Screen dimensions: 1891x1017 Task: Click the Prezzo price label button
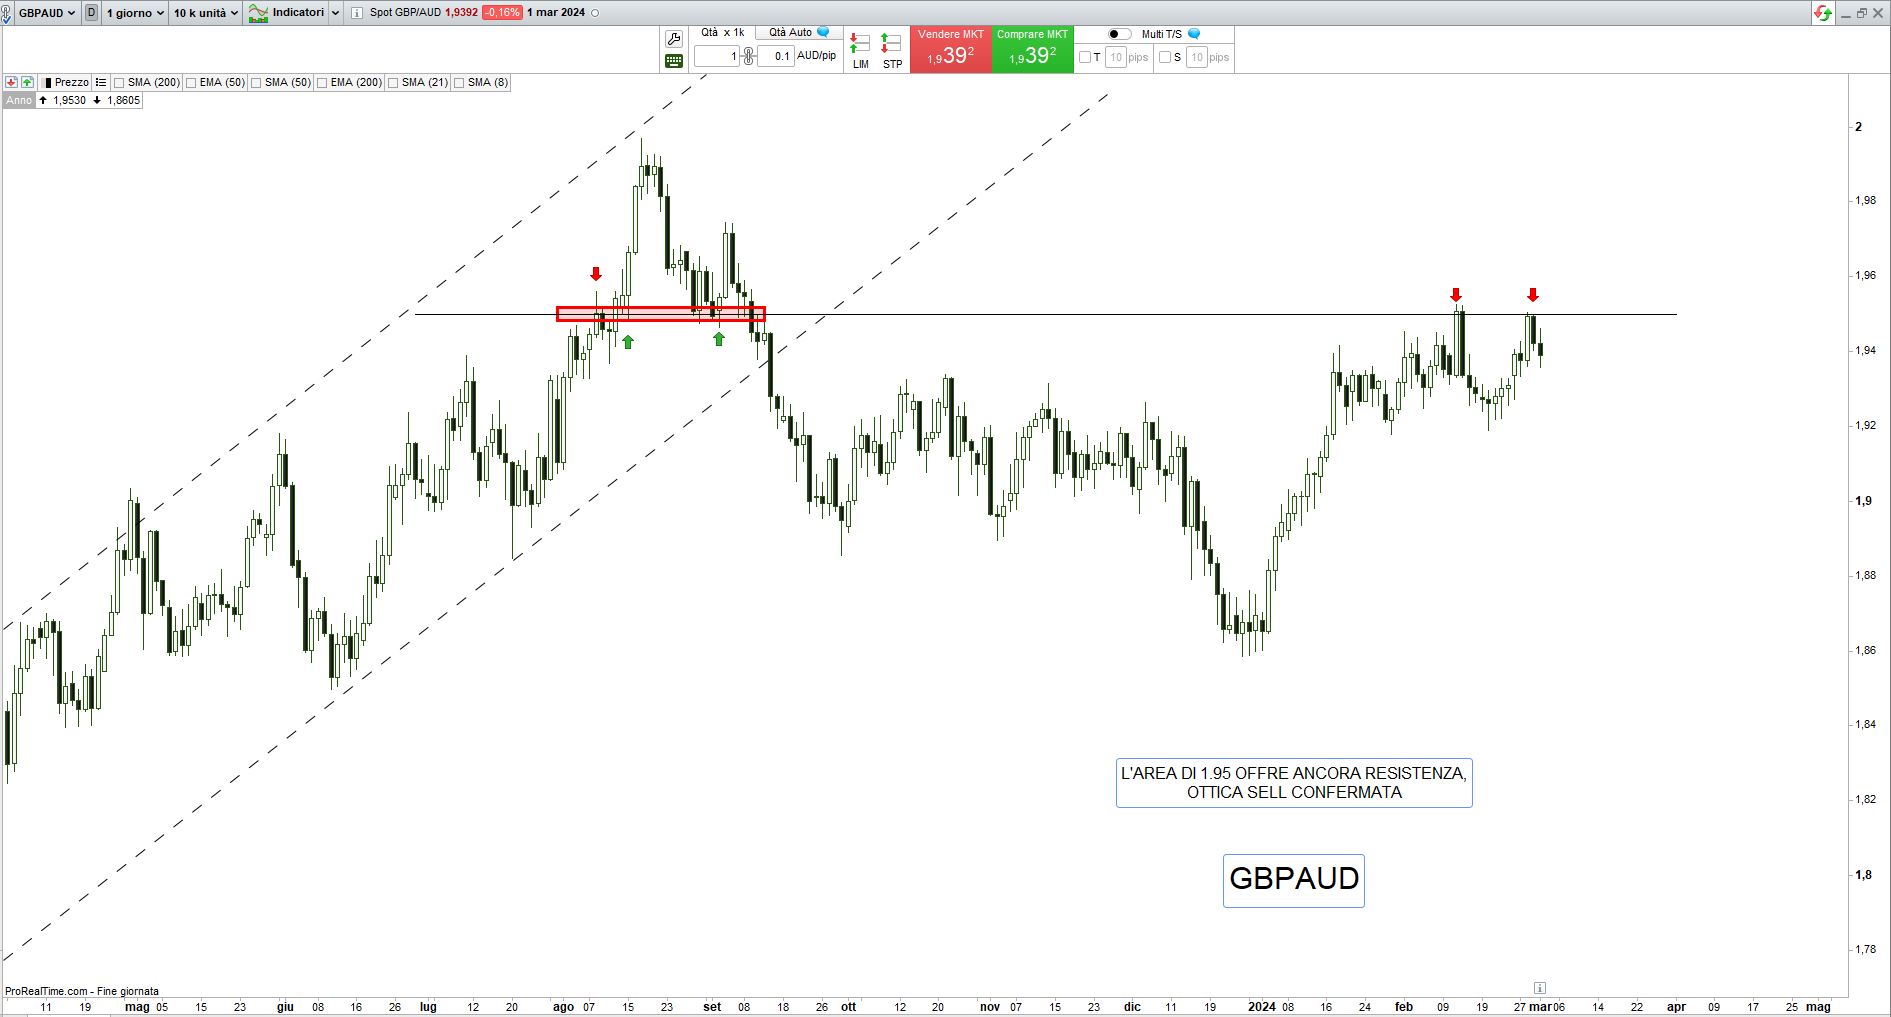pos(66,82)
